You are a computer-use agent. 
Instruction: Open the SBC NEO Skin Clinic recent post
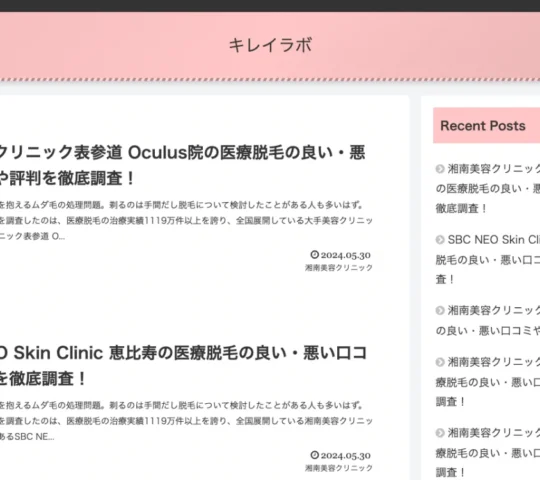pyautogui.click(x=488, y=259)
